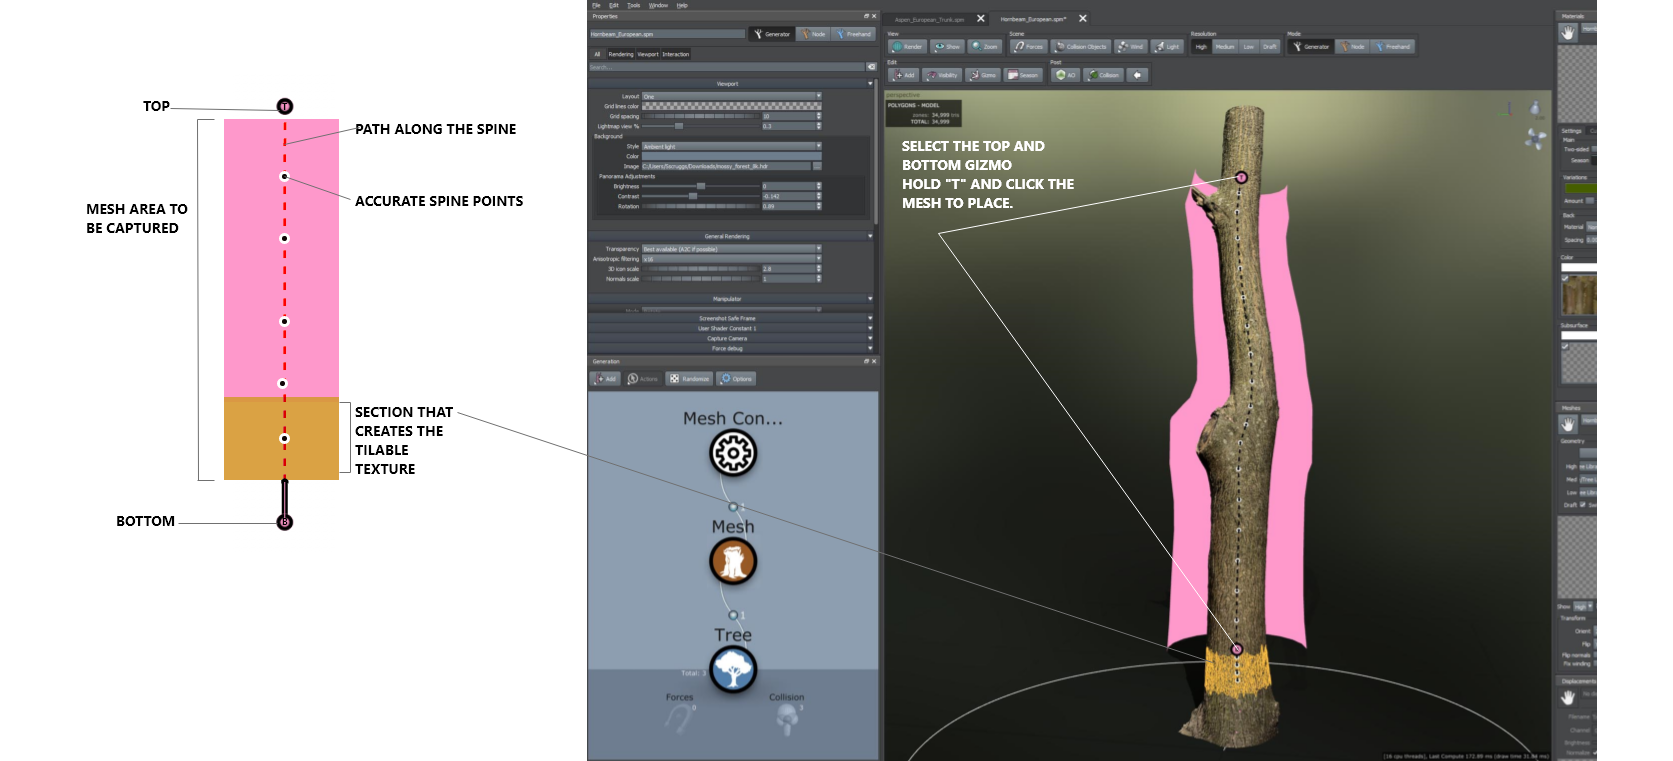The image size is (1673, 761).
Task: Expand the Capture Camera section
Action: click(x=731, y=338)
